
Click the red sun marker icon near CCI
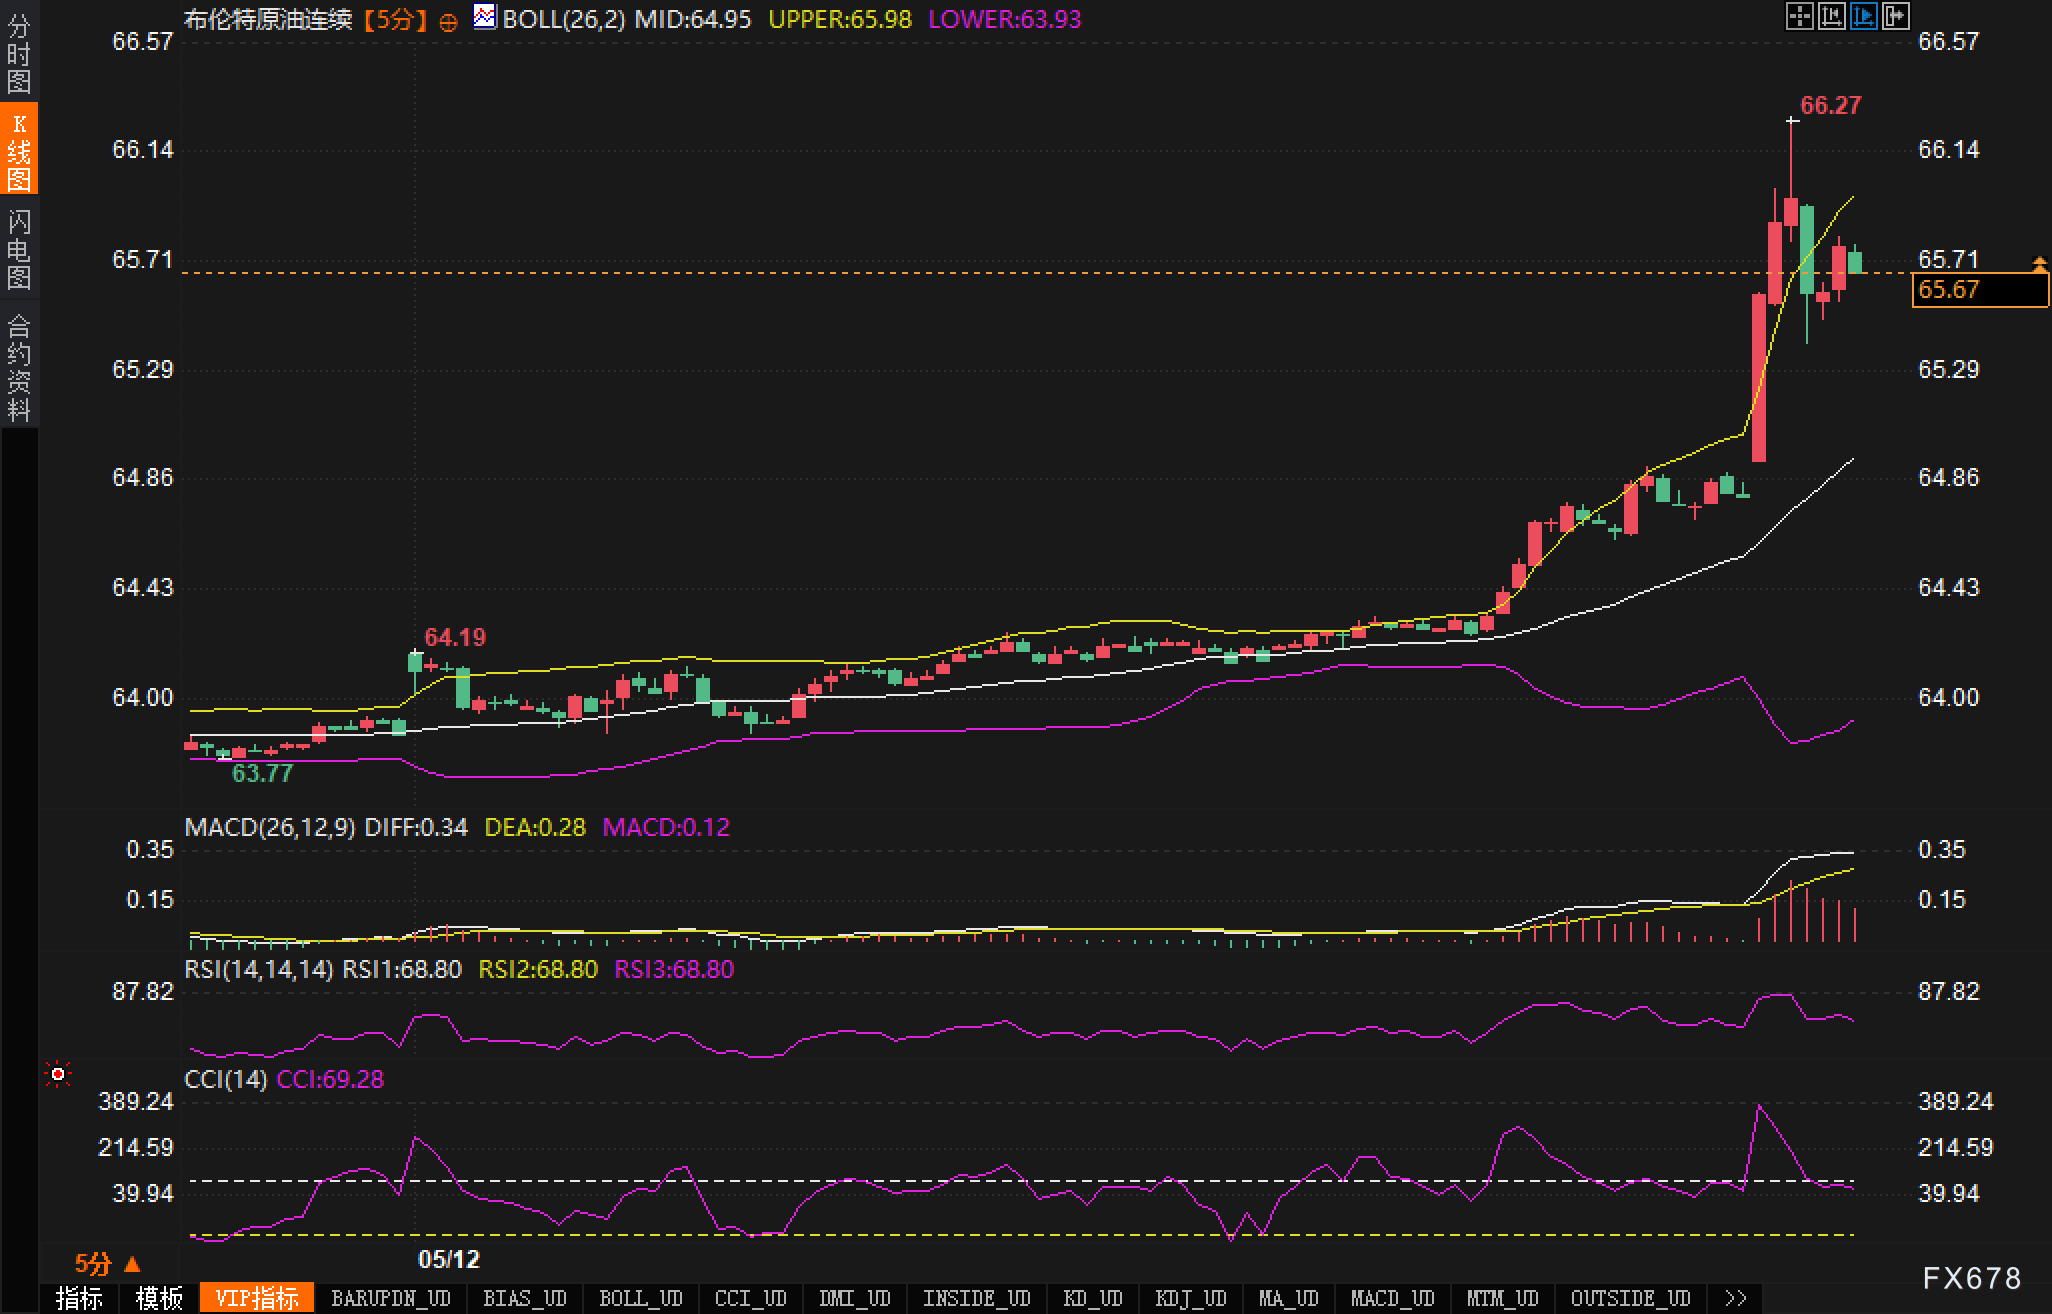click(x=58, y=1075)
